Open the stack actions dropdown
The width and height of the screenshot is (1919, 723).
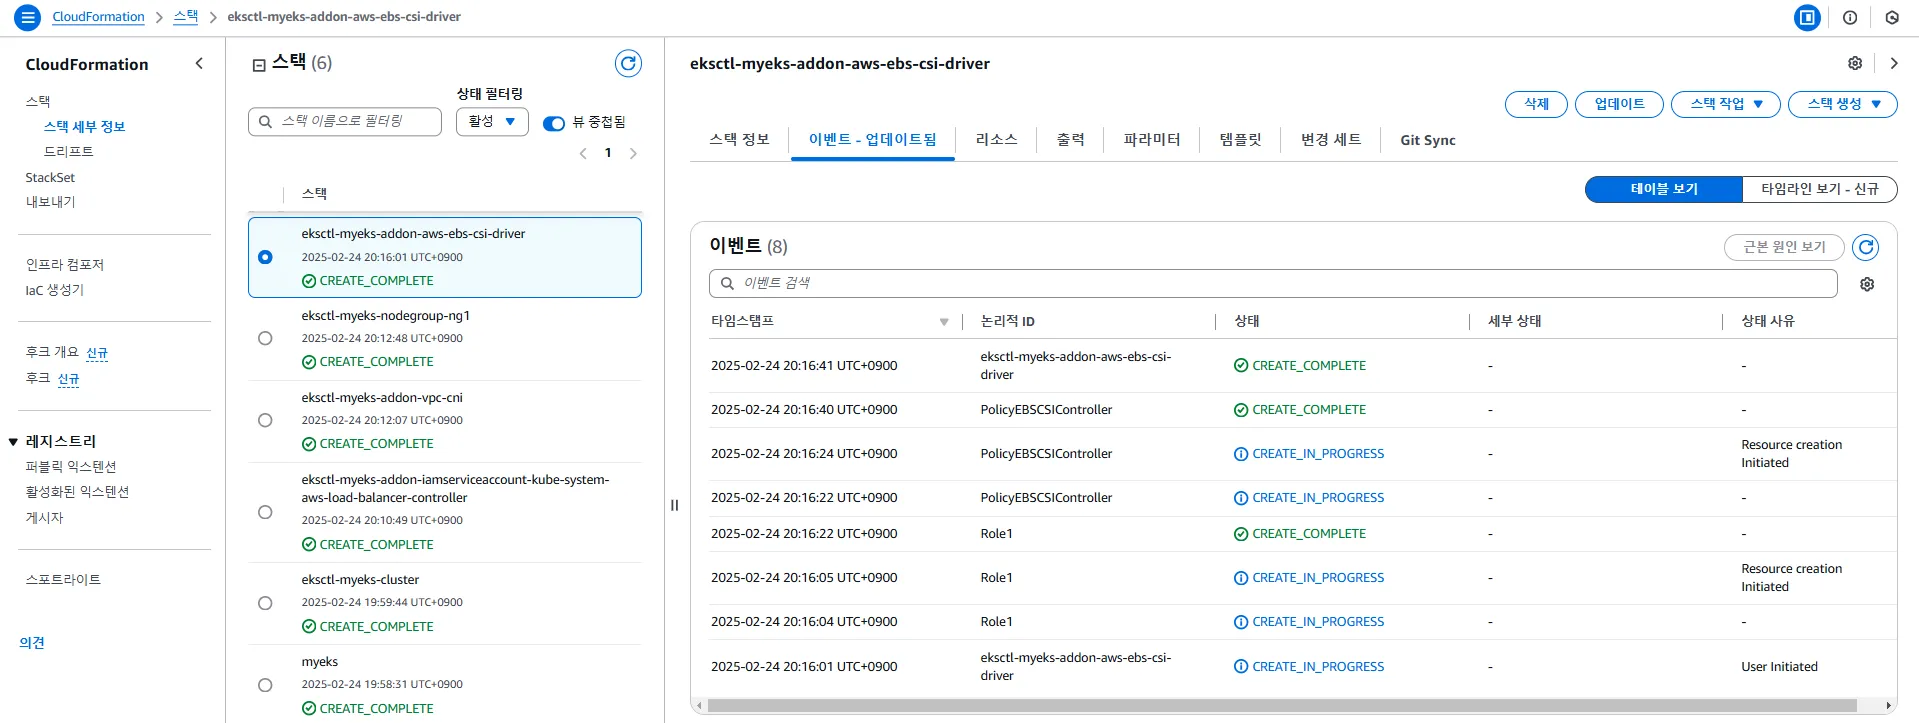click(1726, 104)
